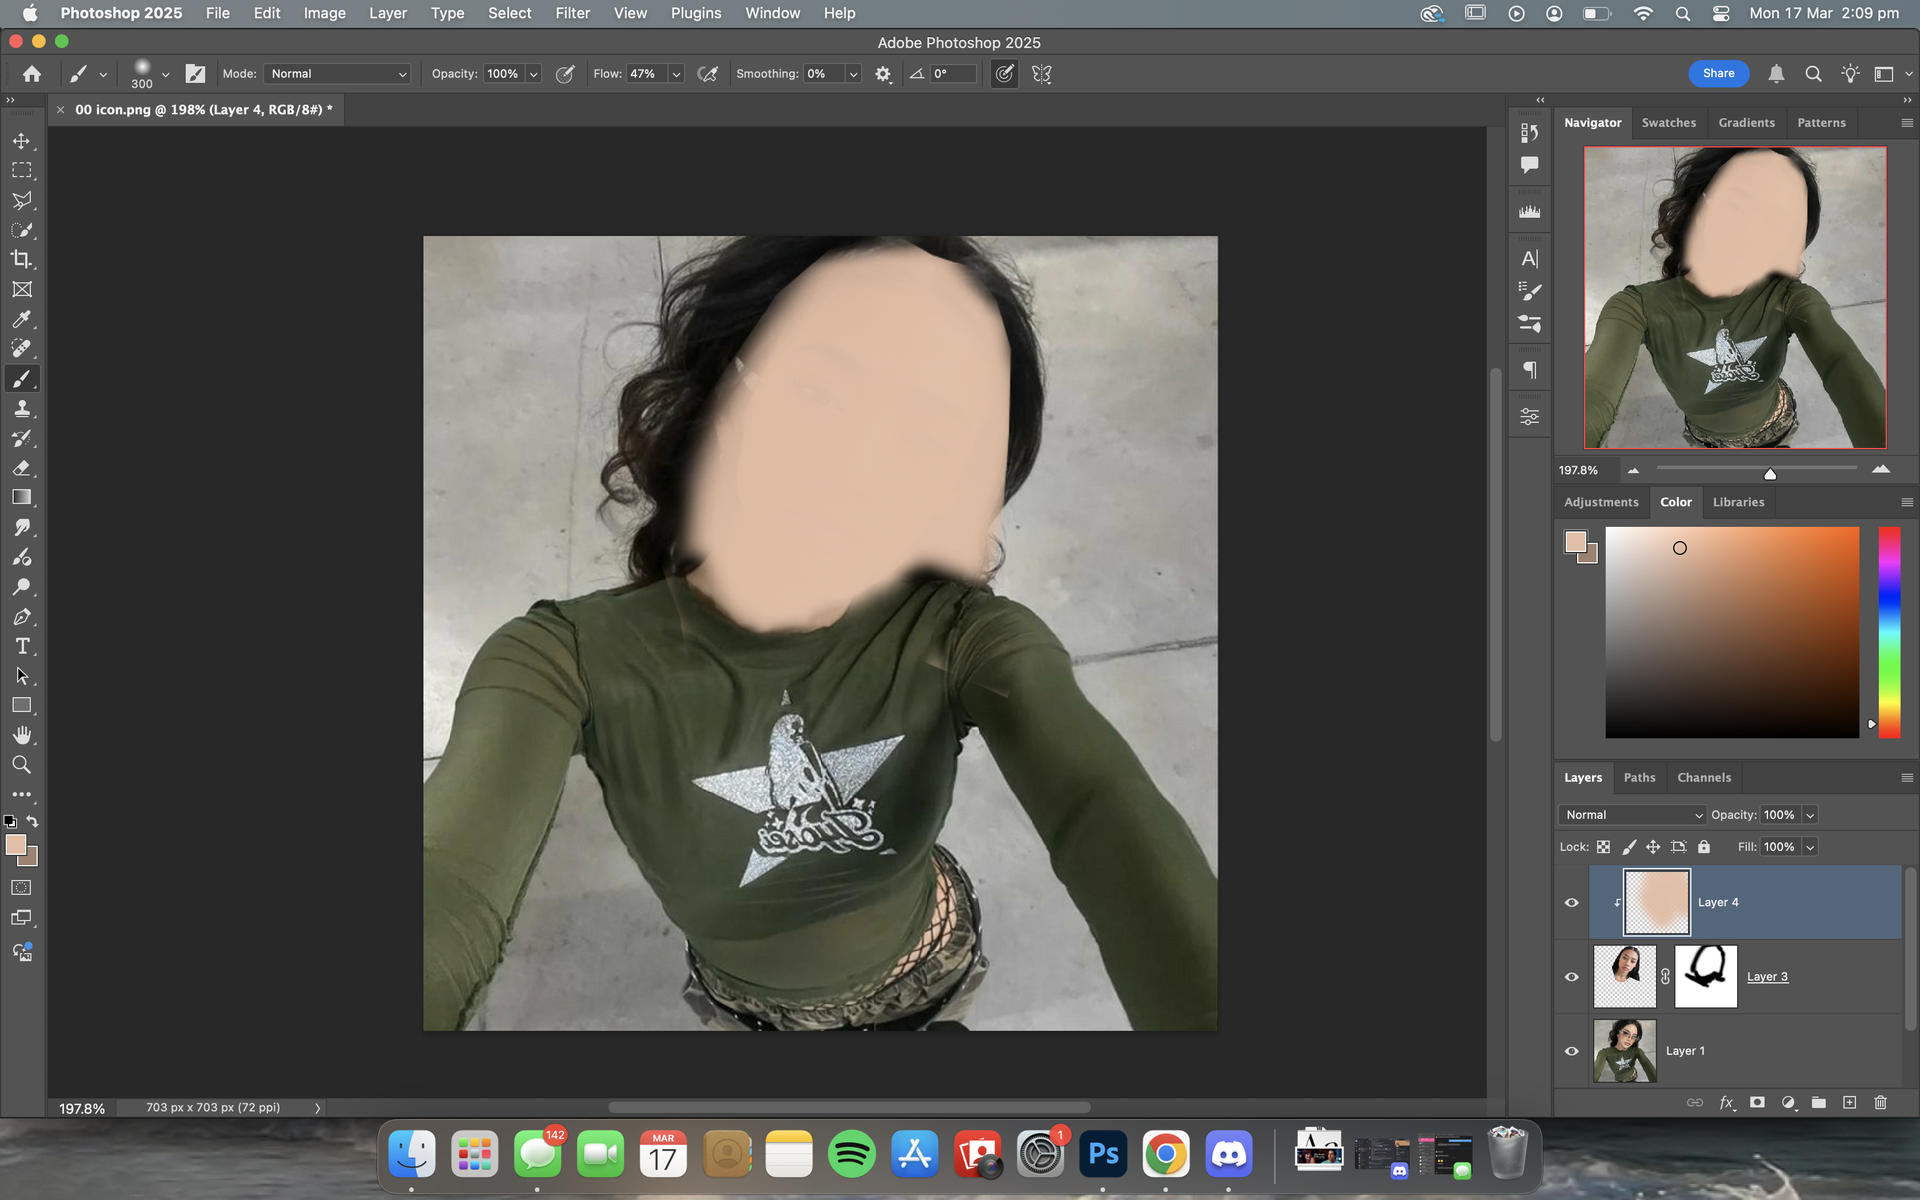Switch to the Channels tab

coord(1703,777)
